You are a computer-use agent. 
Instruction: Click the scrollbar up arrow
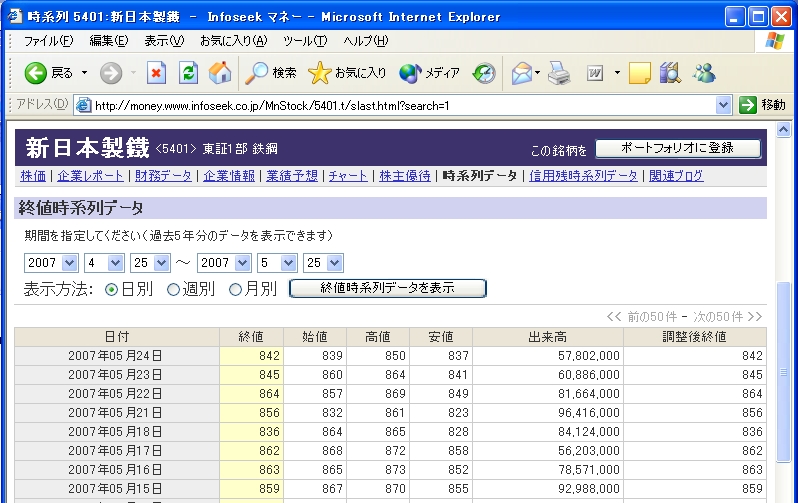coord(784,129)
